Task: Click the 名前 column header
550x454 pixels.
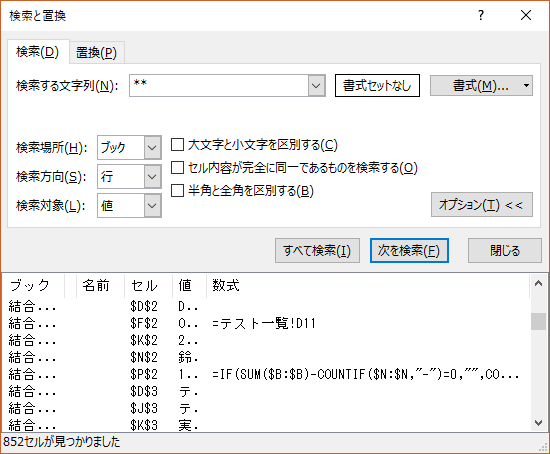Action: [100, 285]
